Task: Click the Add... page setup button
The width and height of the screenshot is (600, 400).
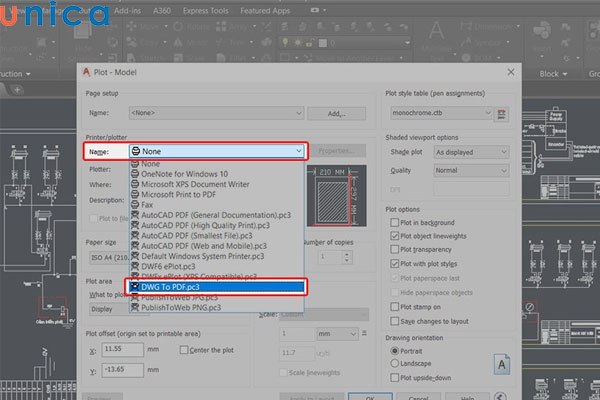Action: (x=336, y=114)
